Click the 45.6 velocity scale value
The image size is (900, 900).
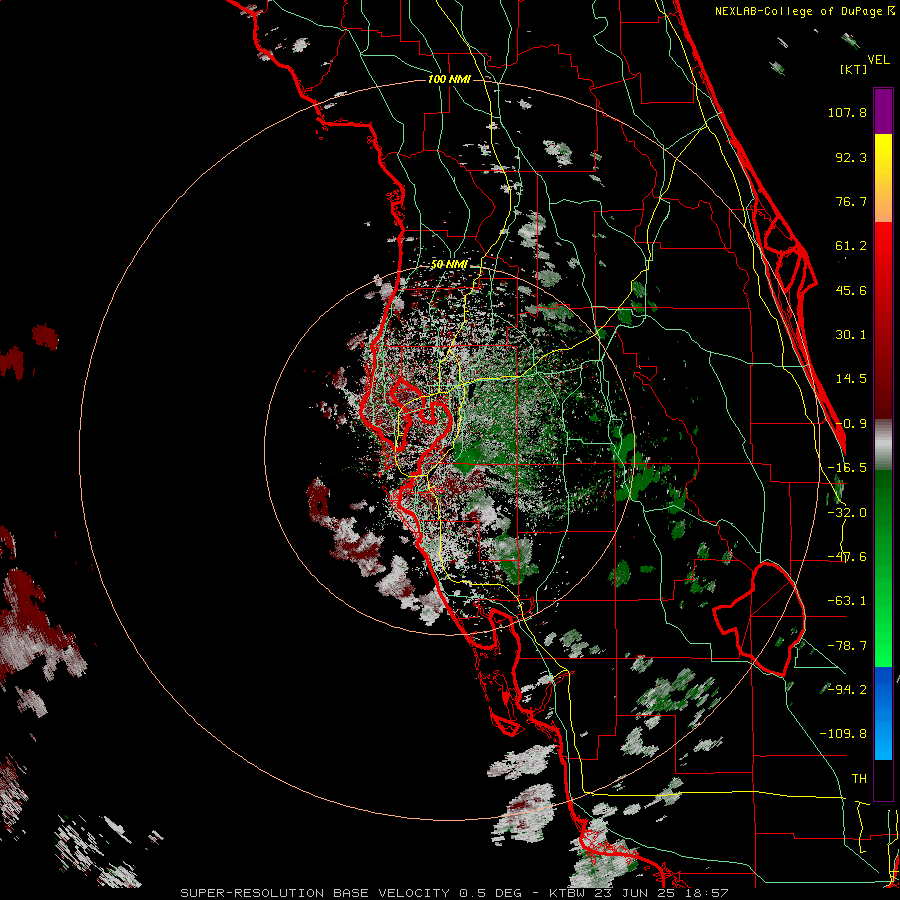851,290
